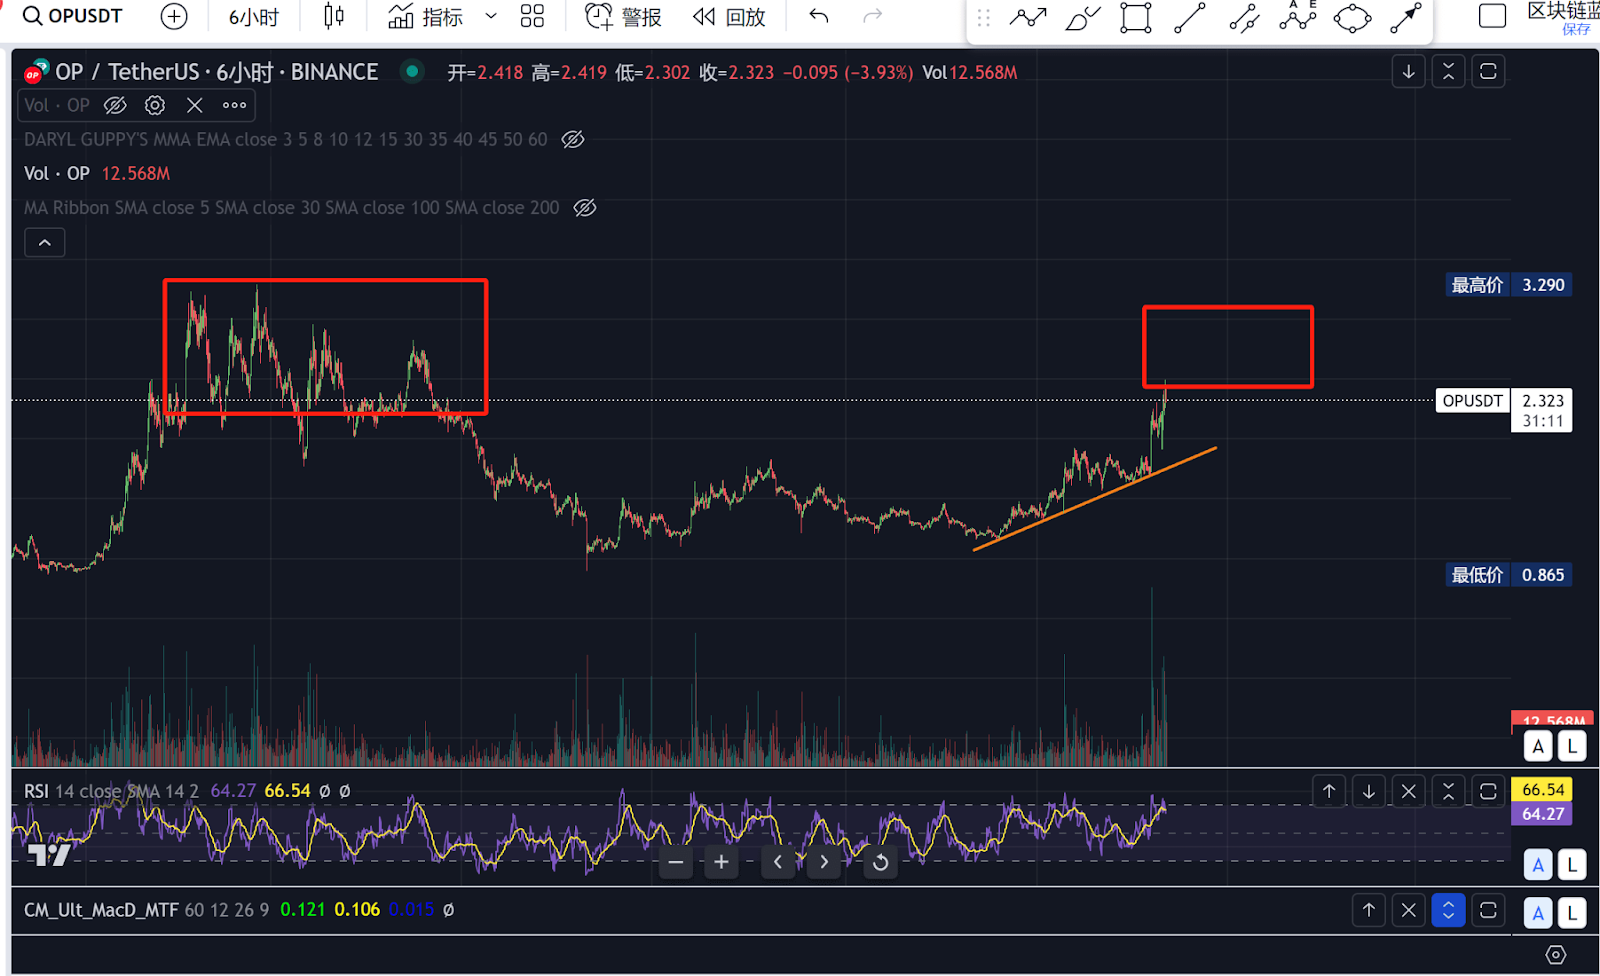Maximize the MACD pane
Viewport: 1600px width, 976px height.
pyautogui.click(x=1488, y=910)
